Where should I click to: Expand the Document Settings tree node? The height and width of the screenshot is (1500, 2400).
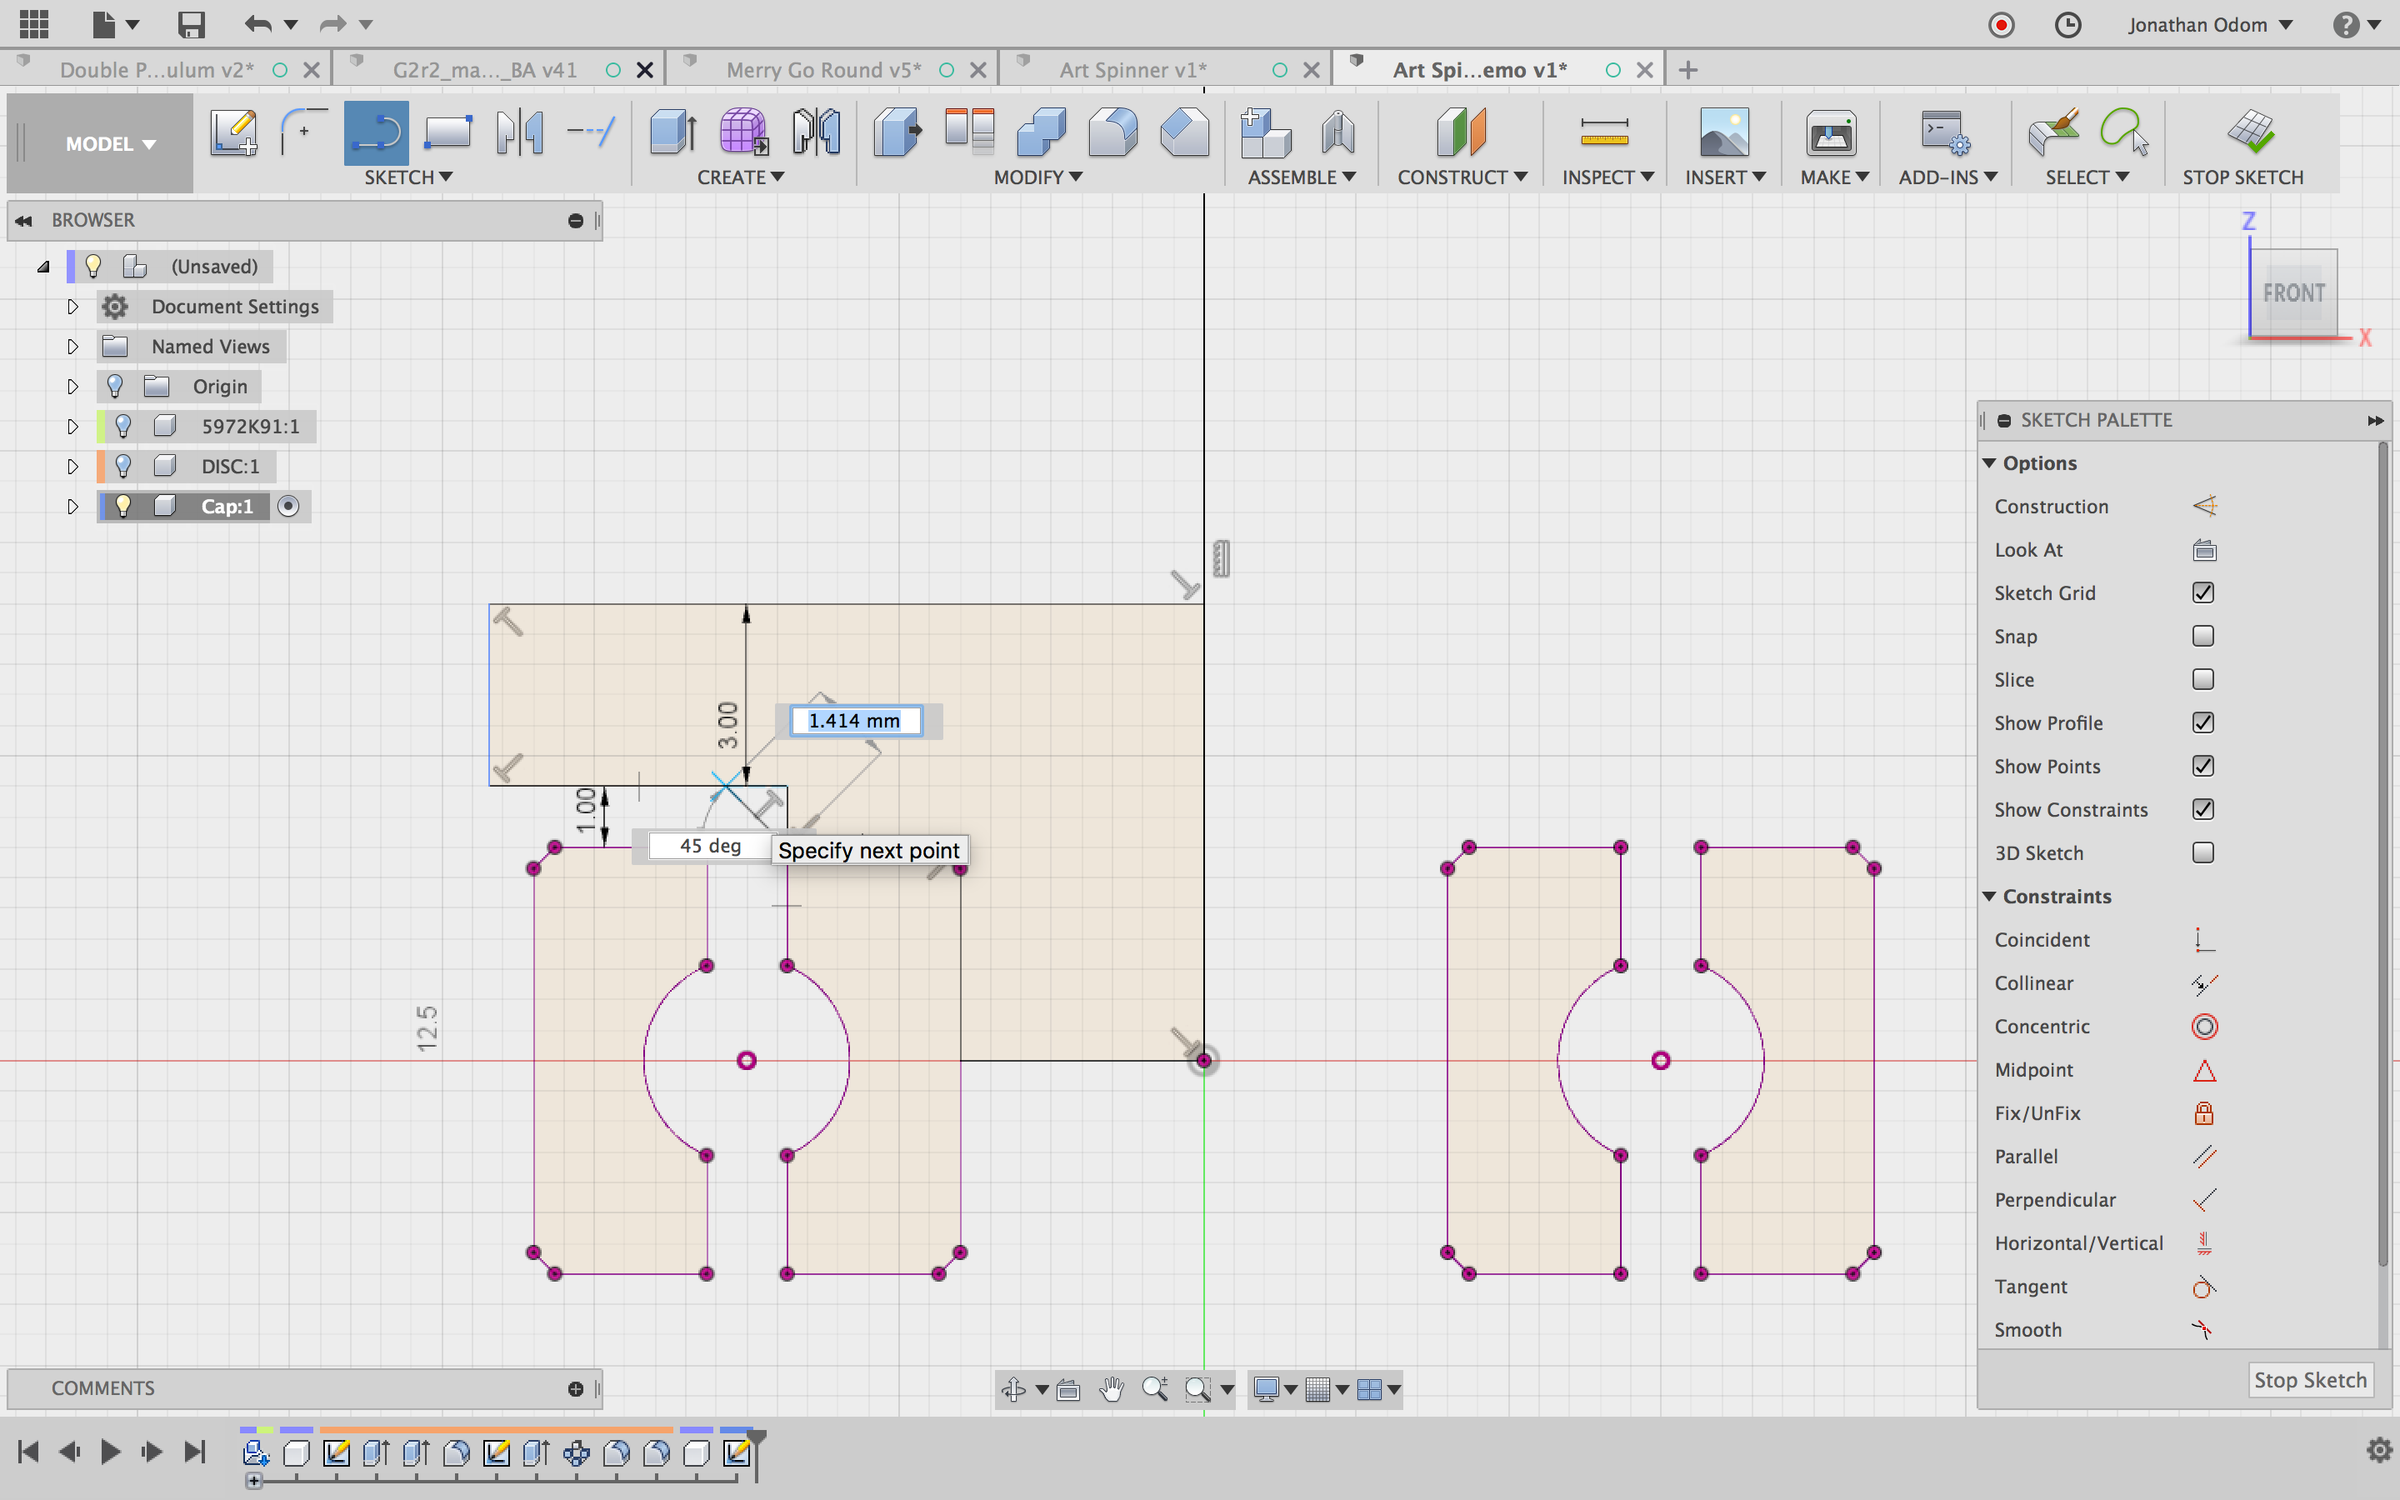pyautogui.click(x=72, y=307)
